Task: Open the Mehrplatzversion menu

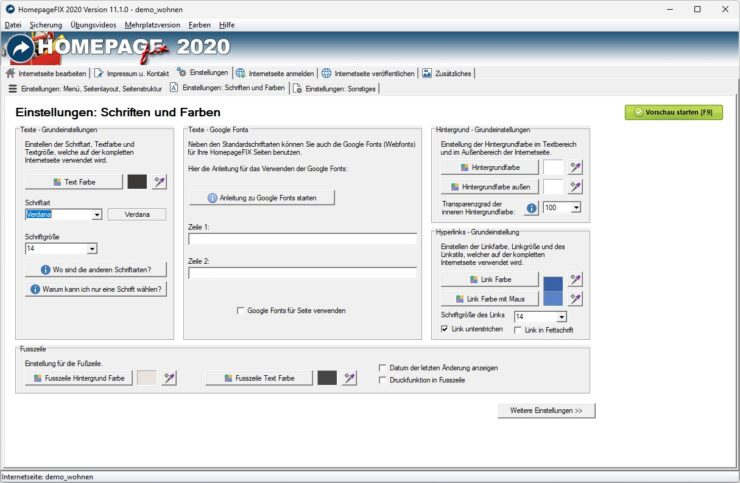Action: click(152, 25)
